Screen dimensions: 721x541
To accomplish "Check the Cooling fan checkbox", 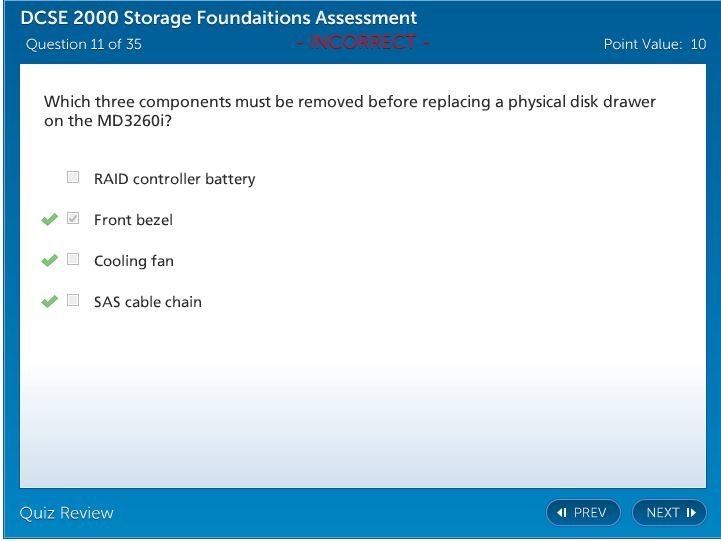I will click(x=73, y=260).
